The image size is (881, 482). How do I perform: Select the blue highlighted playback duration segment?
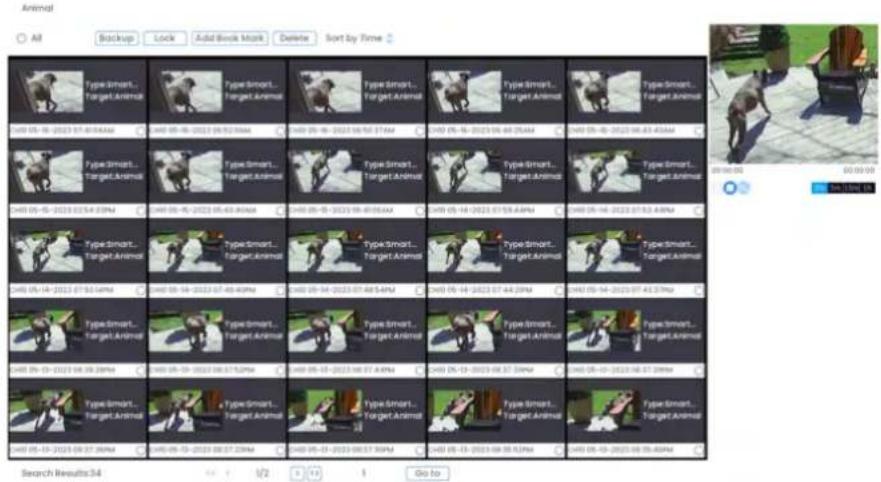point(819,188)
